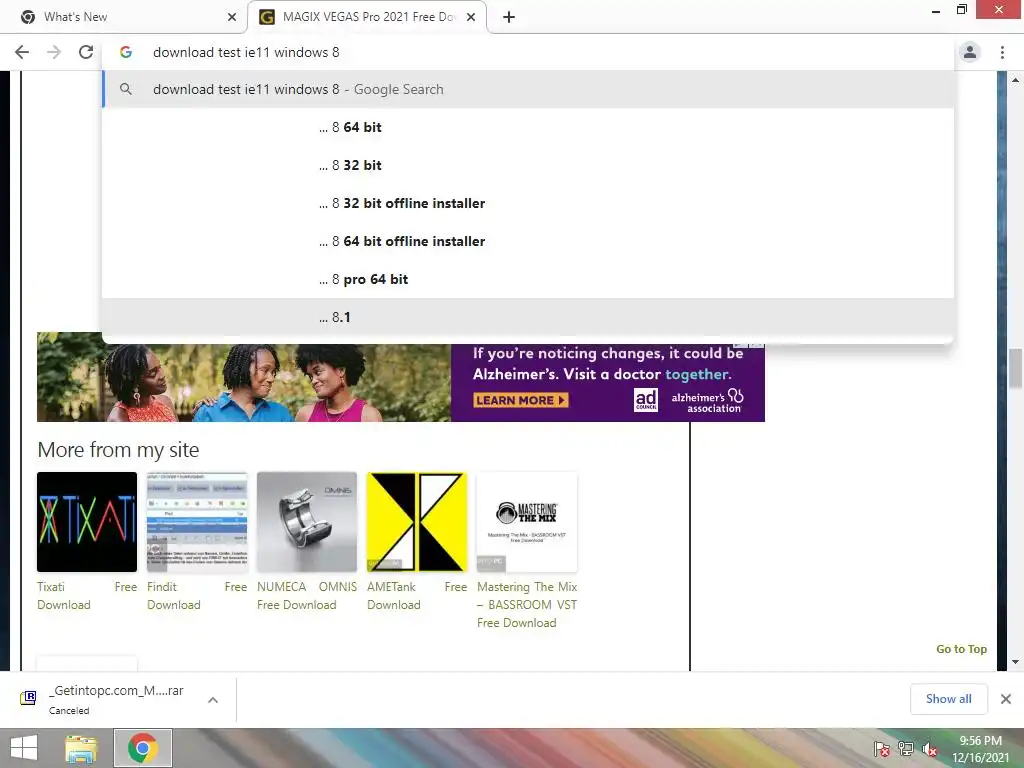Click LEARN MORE on Alzheimer's ad

point(520,400)
